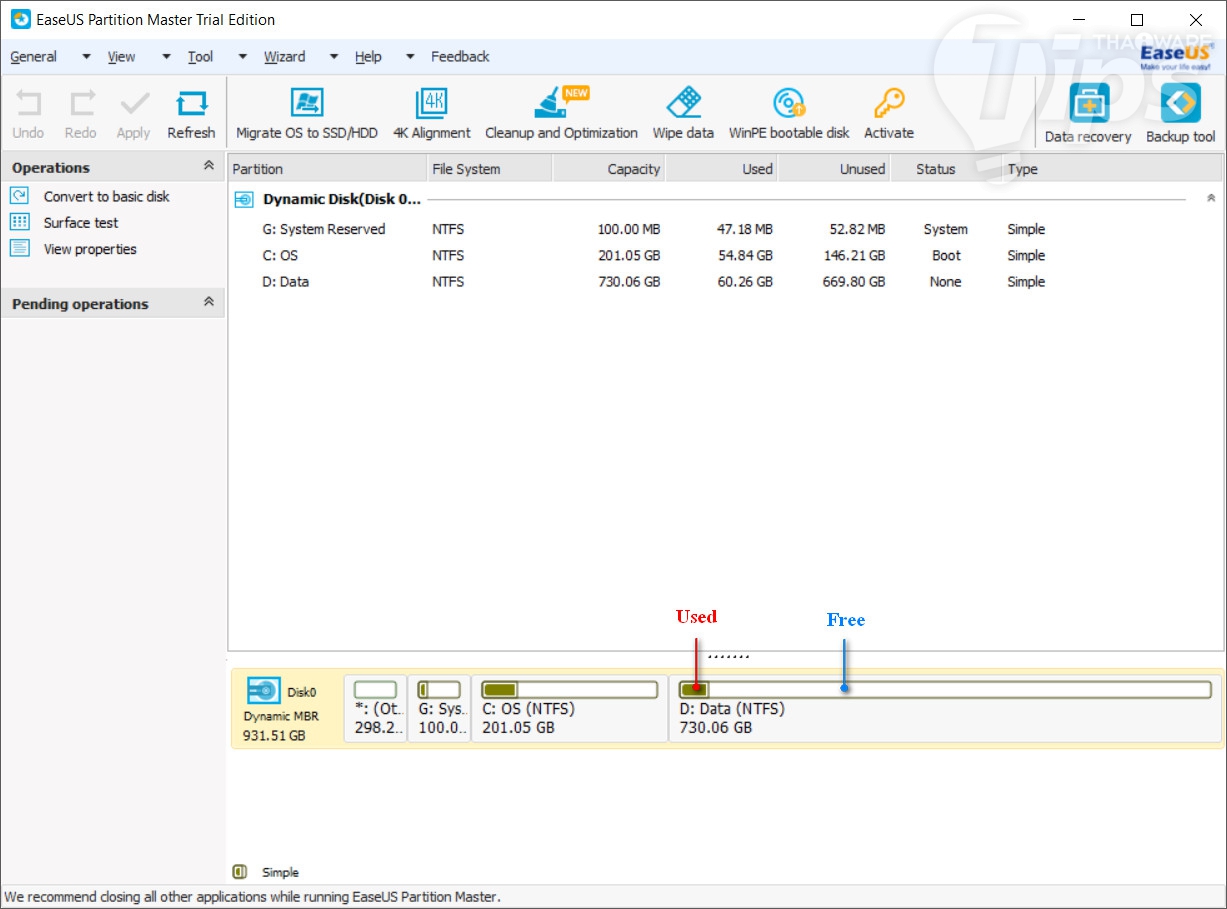Expand the dropdown arrow after Tool
This screenshot has height=909, width=1227.
click(243, 57)
